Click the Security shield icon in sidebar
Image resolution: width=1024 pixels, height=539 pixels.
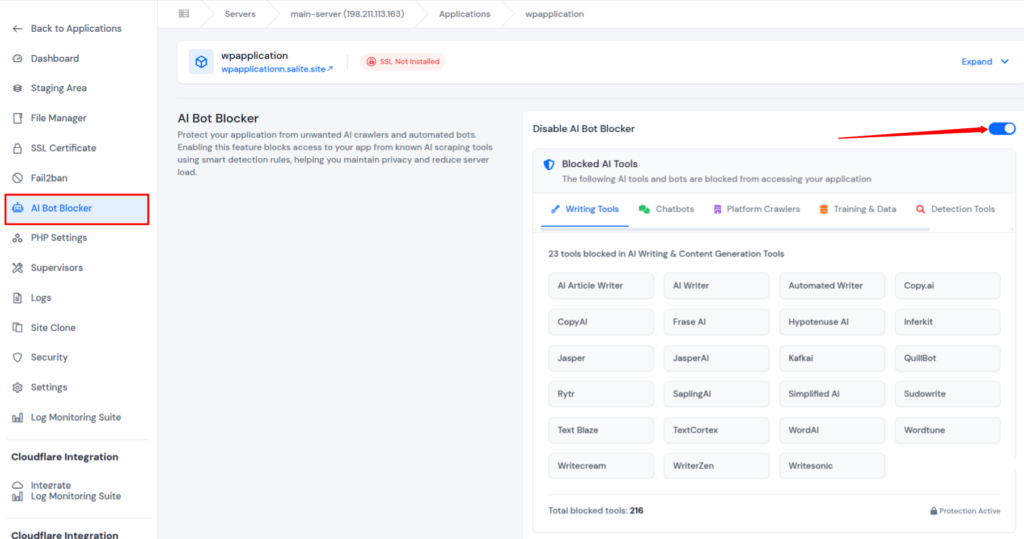pyautogui.click(x=18, y=357)
